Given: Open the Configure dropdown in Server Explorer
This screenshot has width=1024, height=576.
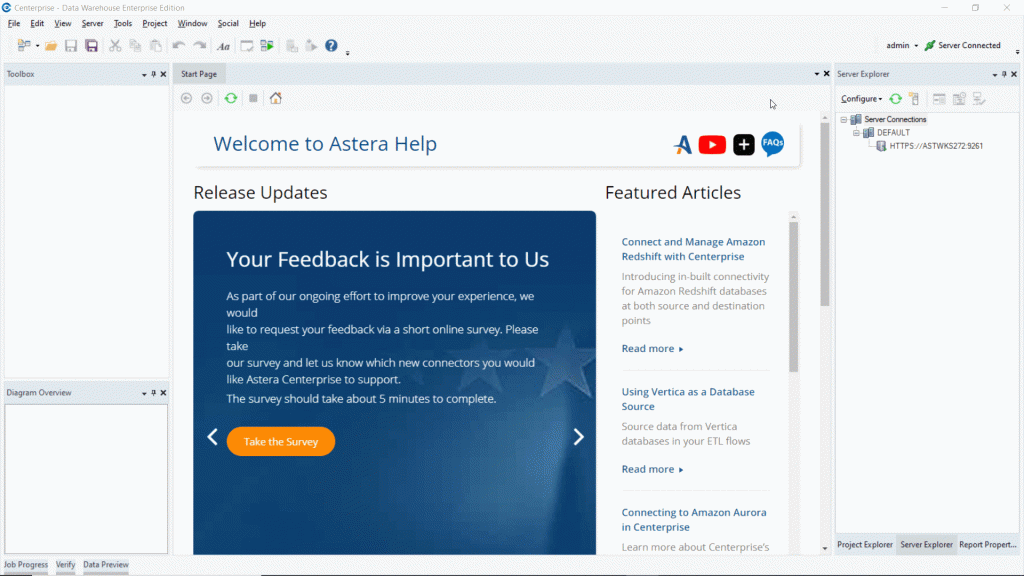Looking at the screenshot, I should click(x=861, y=99).
